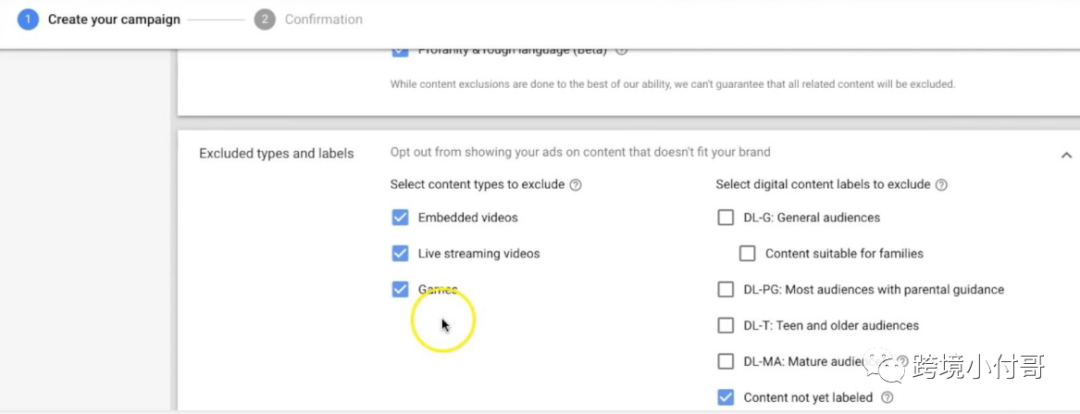Check DL-PG parental guidance box
Screen dimensions: 1080x414
point(725,289)
